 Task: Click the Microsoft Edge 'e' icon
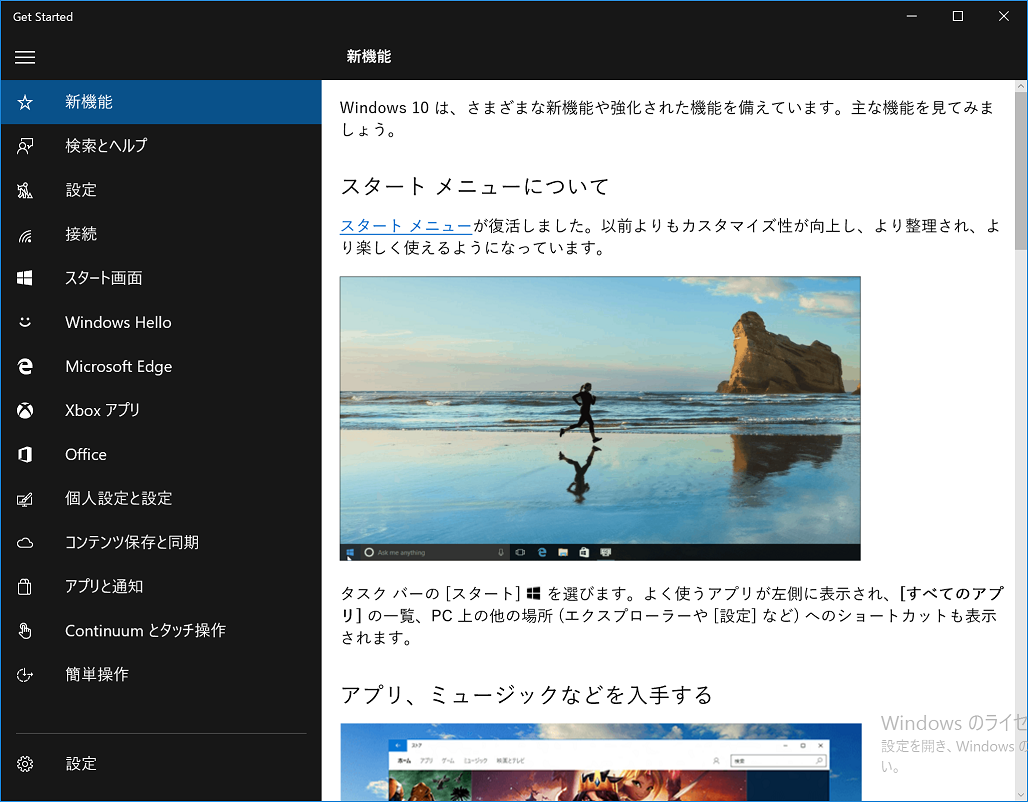pos(25,367)
